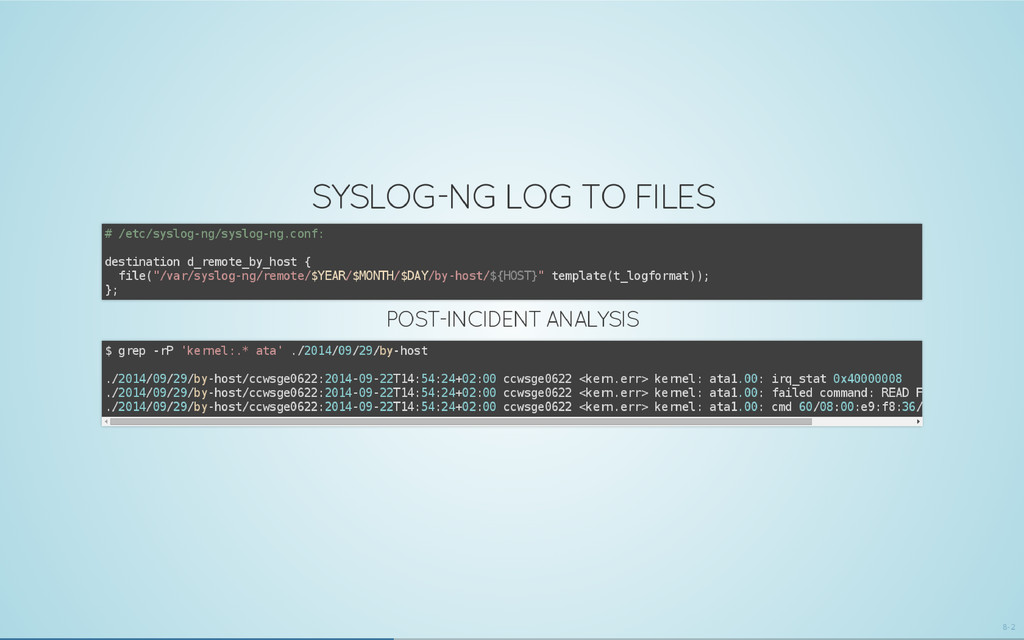Screen dimensions: 1024x640
Task: Click the slide number '8-2' indicator
Action: (1009, 628)
